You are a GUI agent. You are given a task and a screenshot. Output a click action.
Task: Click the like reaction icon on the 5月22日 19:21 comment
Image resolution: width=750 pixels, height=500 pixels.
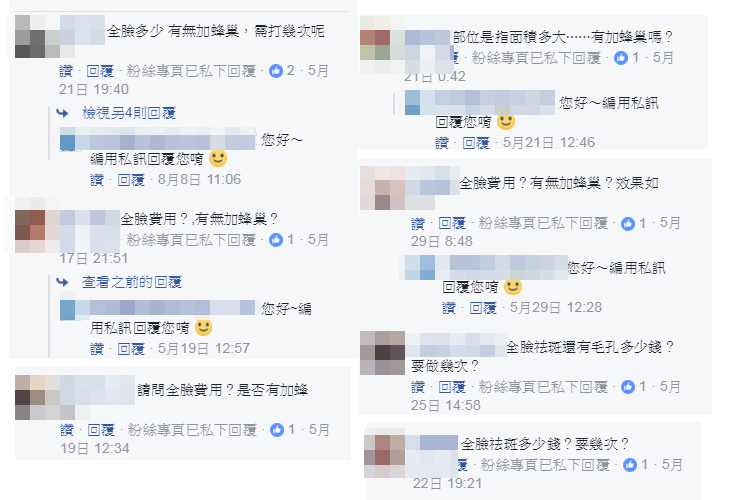click(x=630, y=465)
